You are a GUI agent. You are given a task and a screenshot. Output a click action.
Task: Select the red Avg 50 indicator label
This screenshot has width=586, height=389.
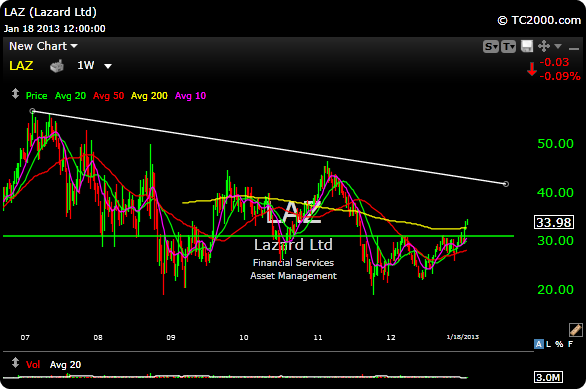[108, 96]
